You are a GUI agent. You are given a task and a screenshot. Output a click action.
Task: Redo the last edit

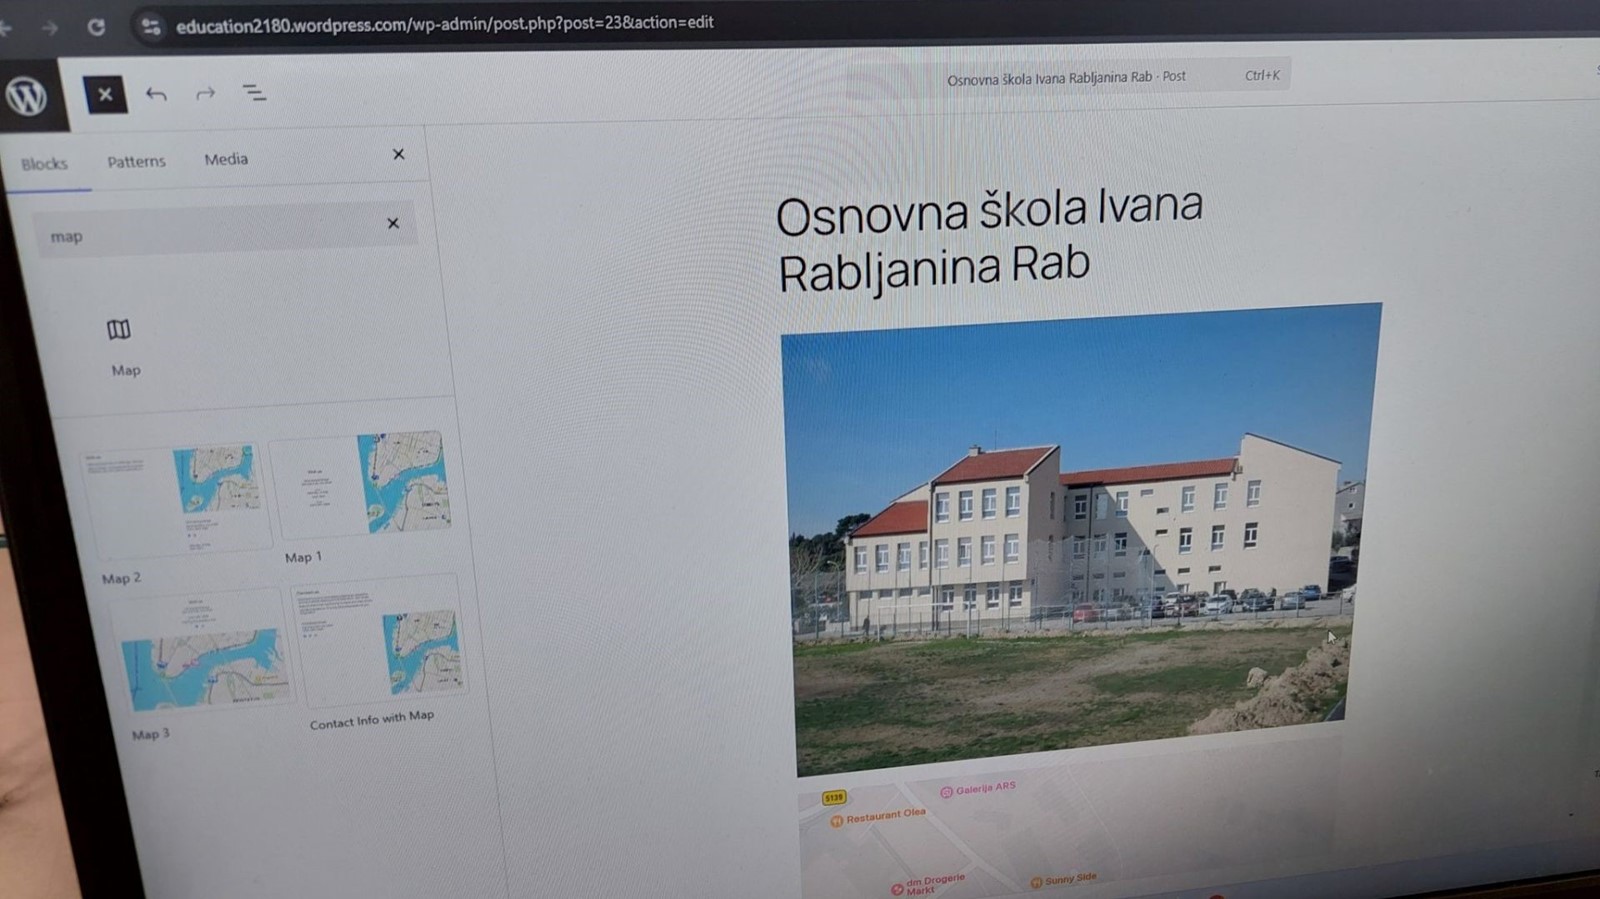[x=206, y=94]
